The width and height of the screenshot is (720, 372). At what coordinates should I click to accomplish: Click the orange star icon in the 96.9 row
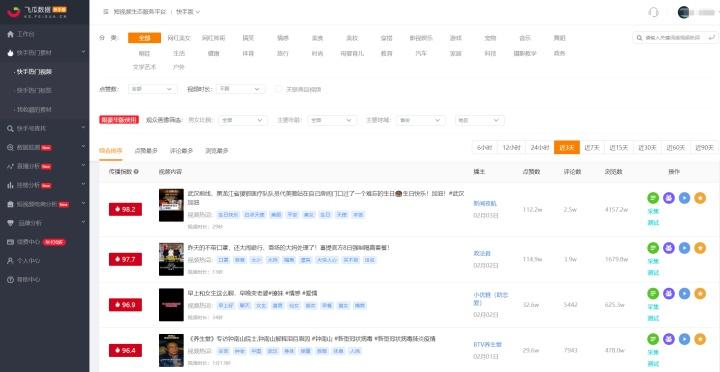(700, 293)
